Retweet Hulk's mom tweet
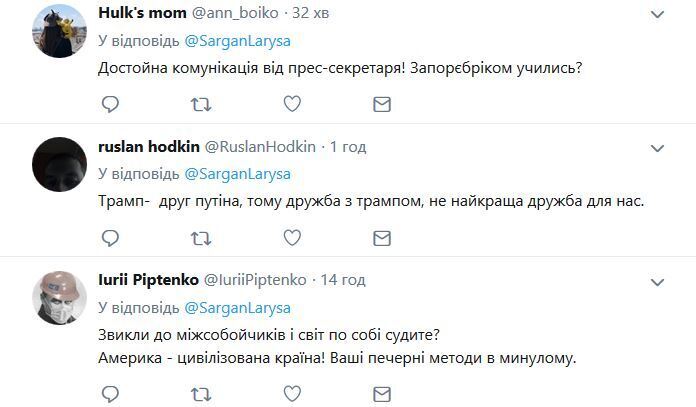The image size is (696, 407). [201, 104]
